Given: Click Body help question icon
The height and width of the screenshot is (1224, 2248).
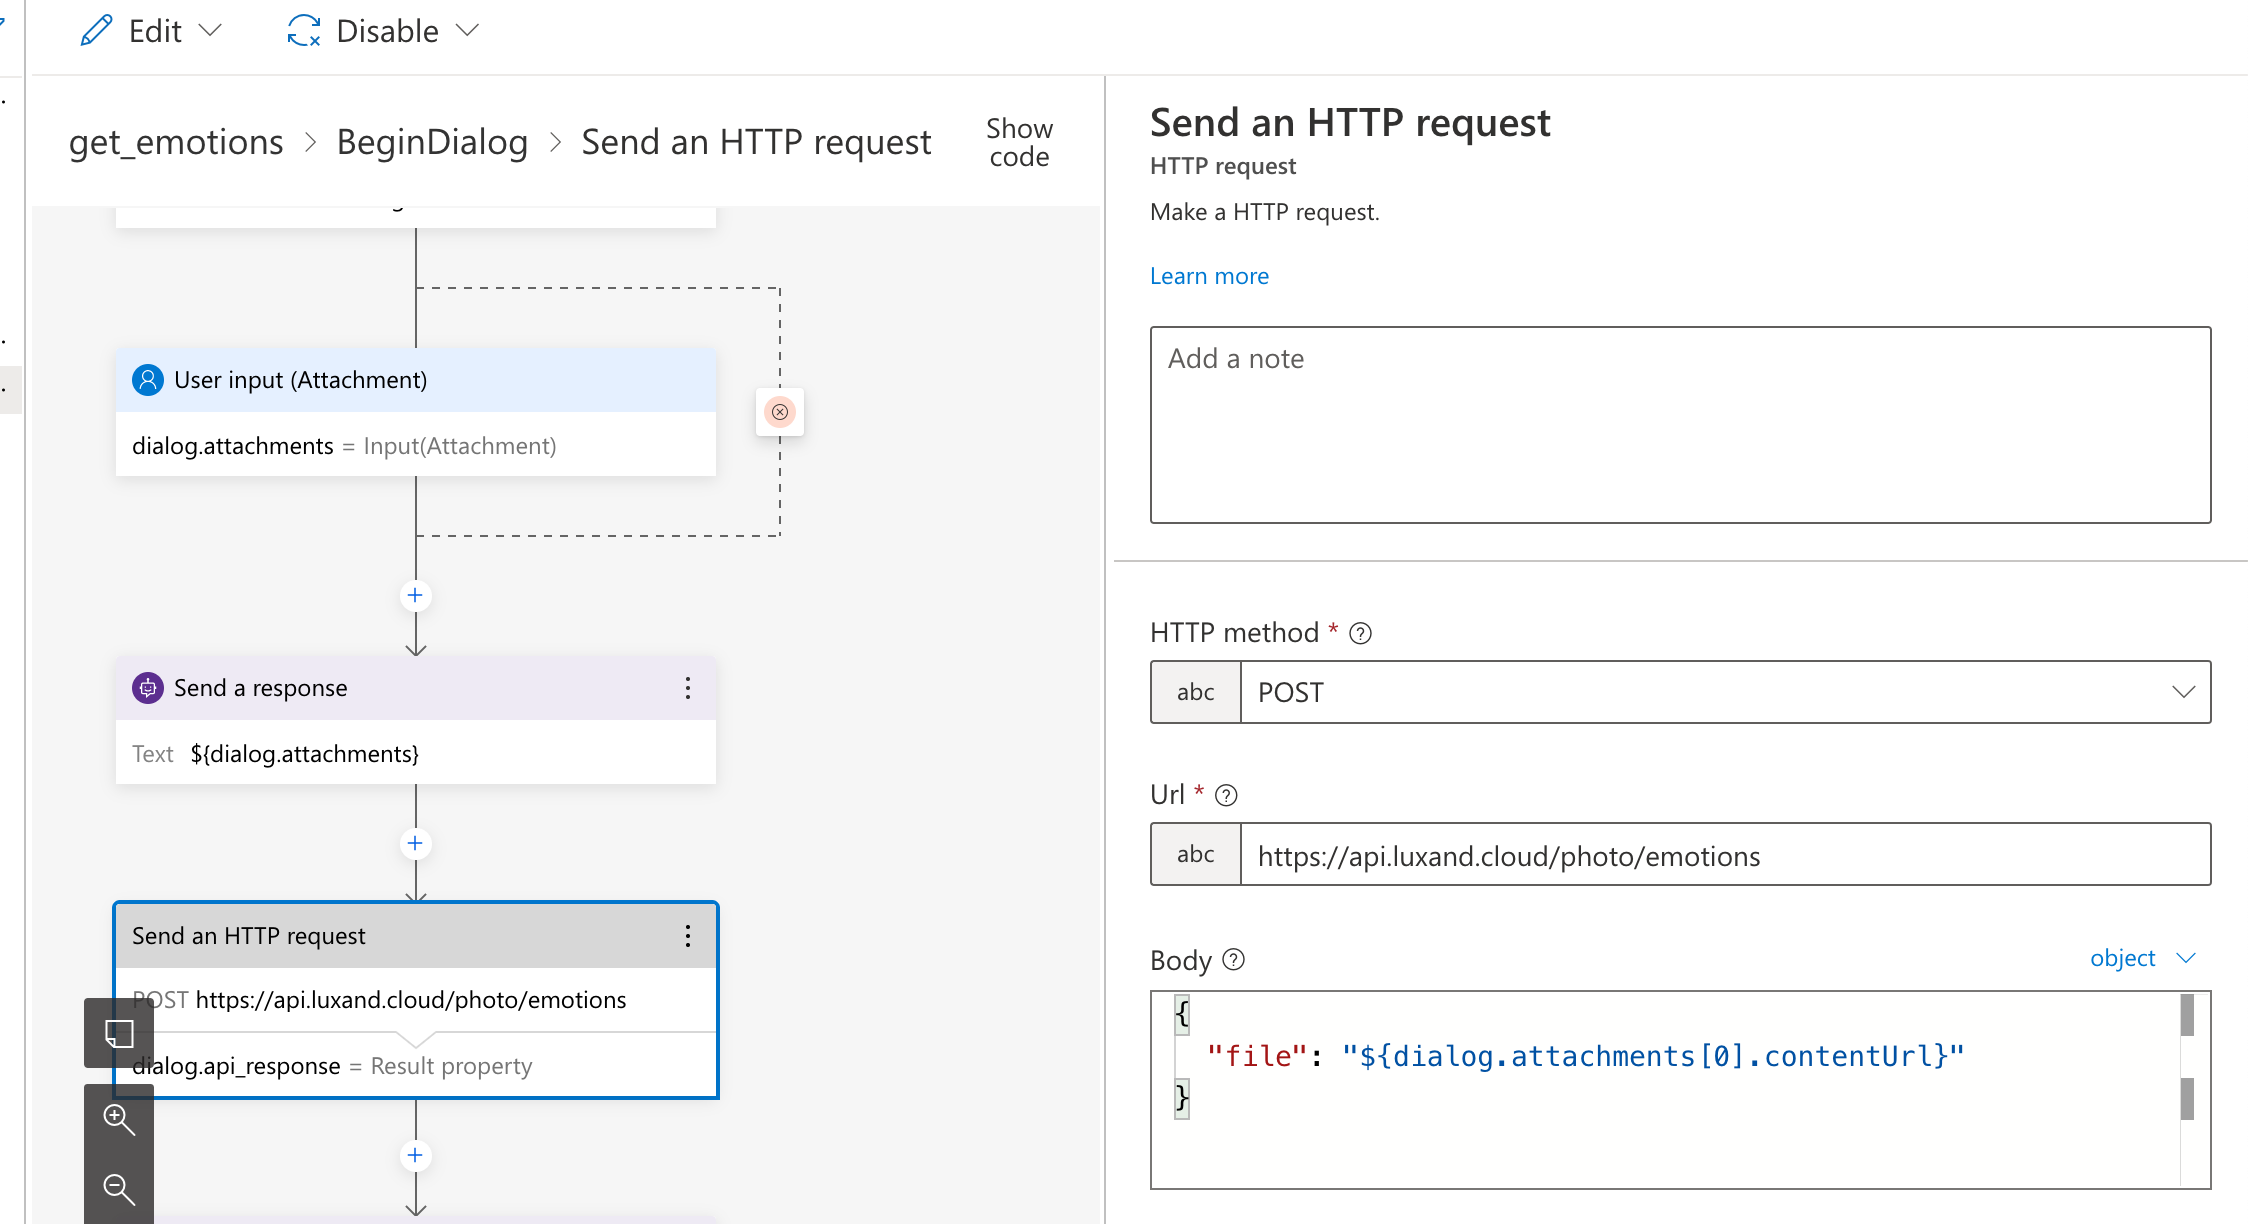Looking at the screenshot, I should [x=1234, y=960].
